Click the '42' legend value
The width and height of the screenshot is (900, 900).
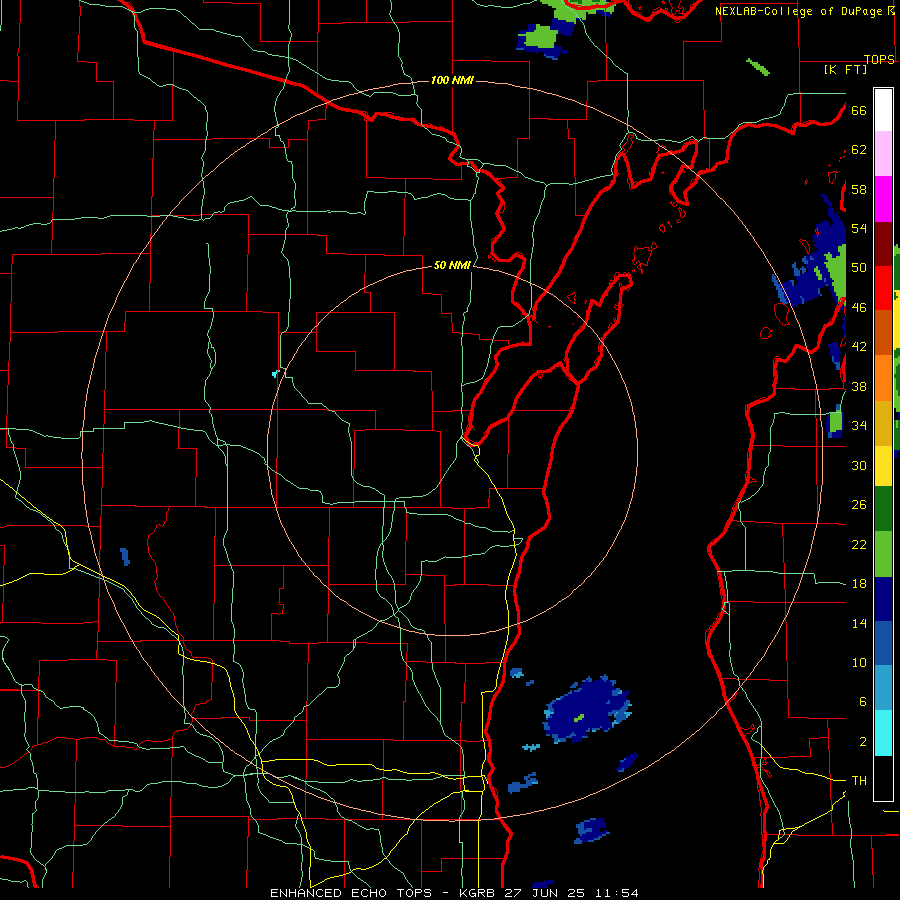[x=859, y=347]
